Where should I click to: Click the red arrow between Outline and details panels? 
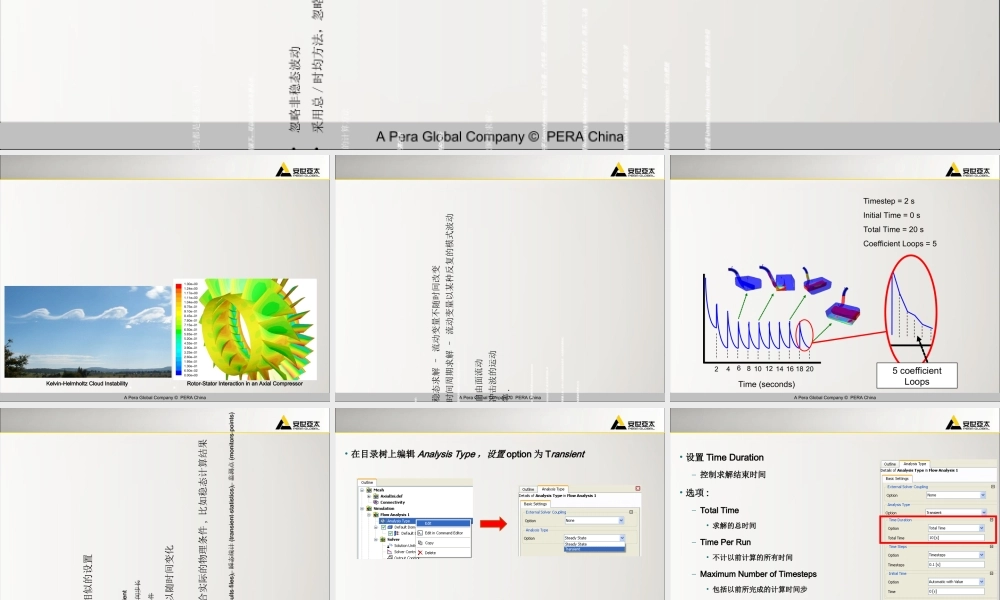494,523
